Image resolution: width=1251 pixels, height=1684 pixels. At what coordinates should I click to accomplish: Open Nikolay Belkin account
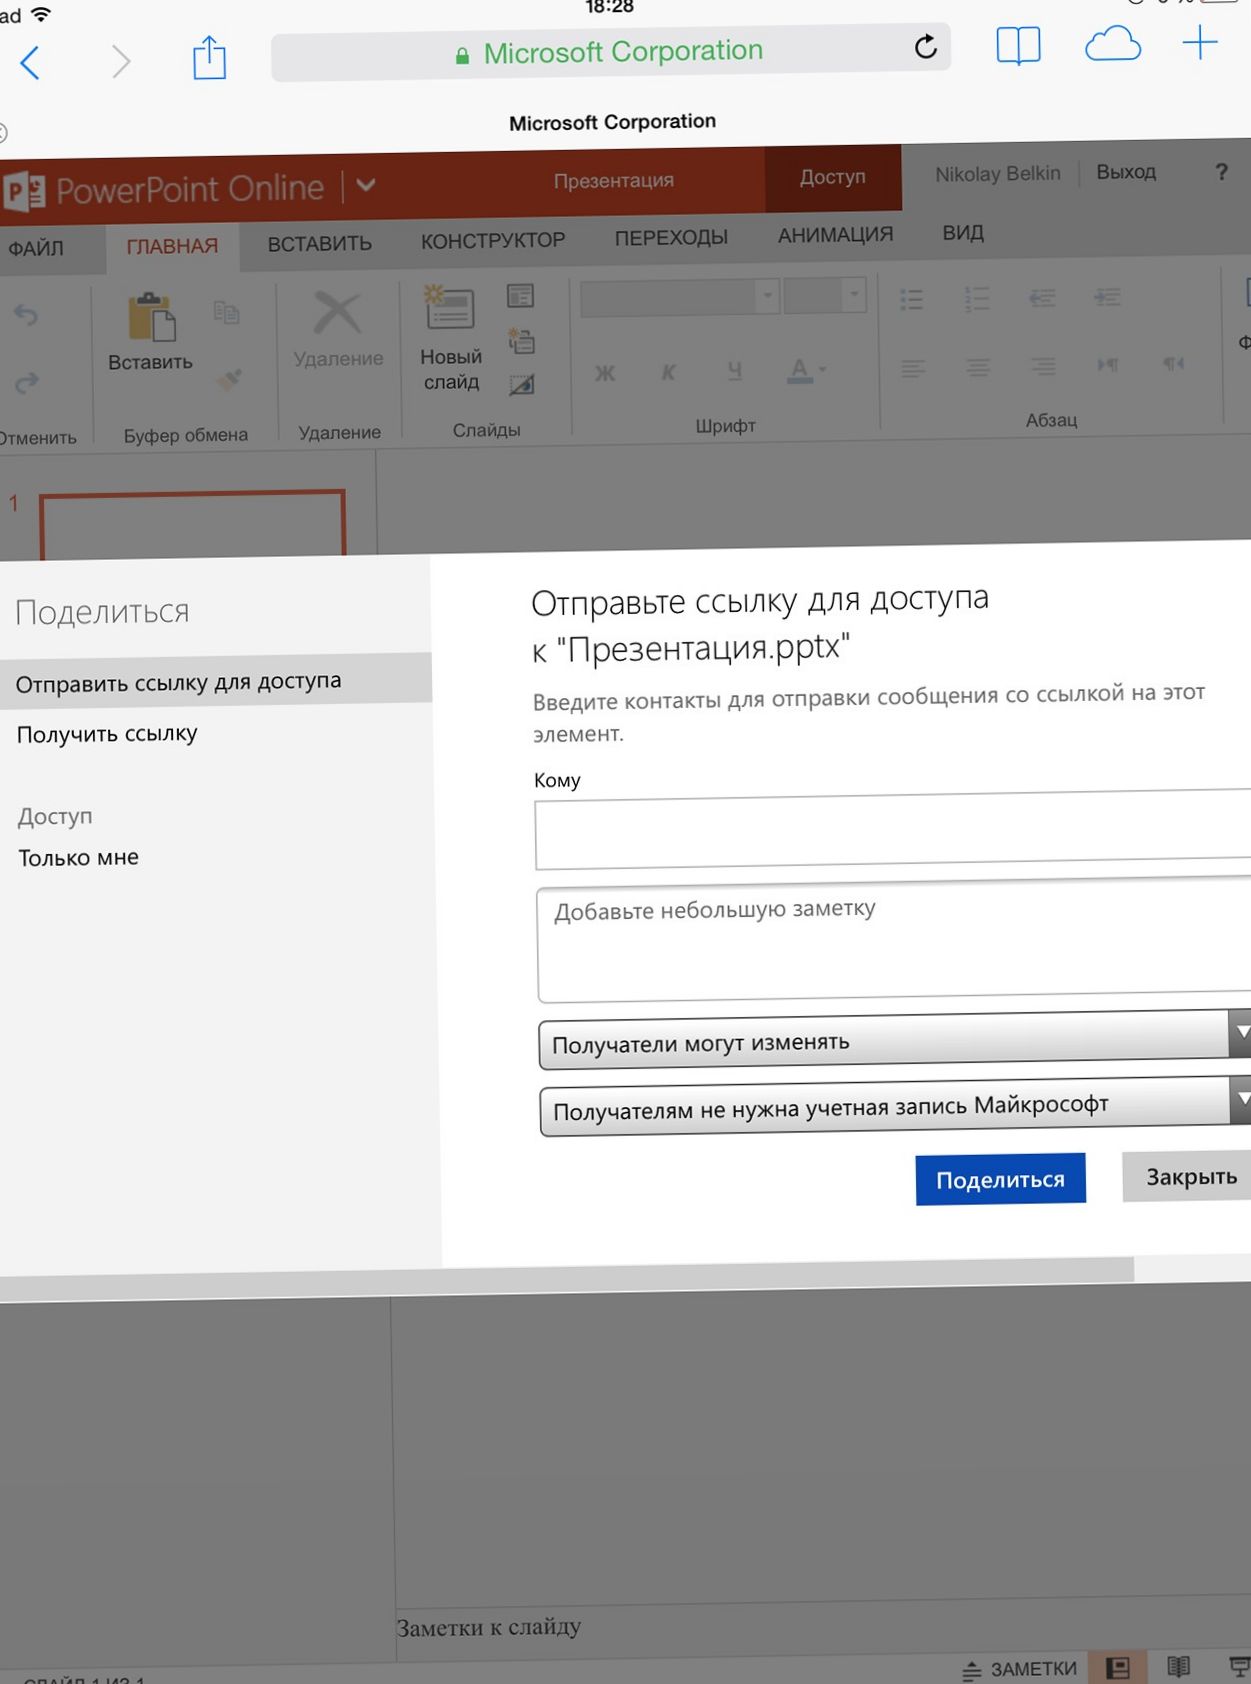coord(997,174)
